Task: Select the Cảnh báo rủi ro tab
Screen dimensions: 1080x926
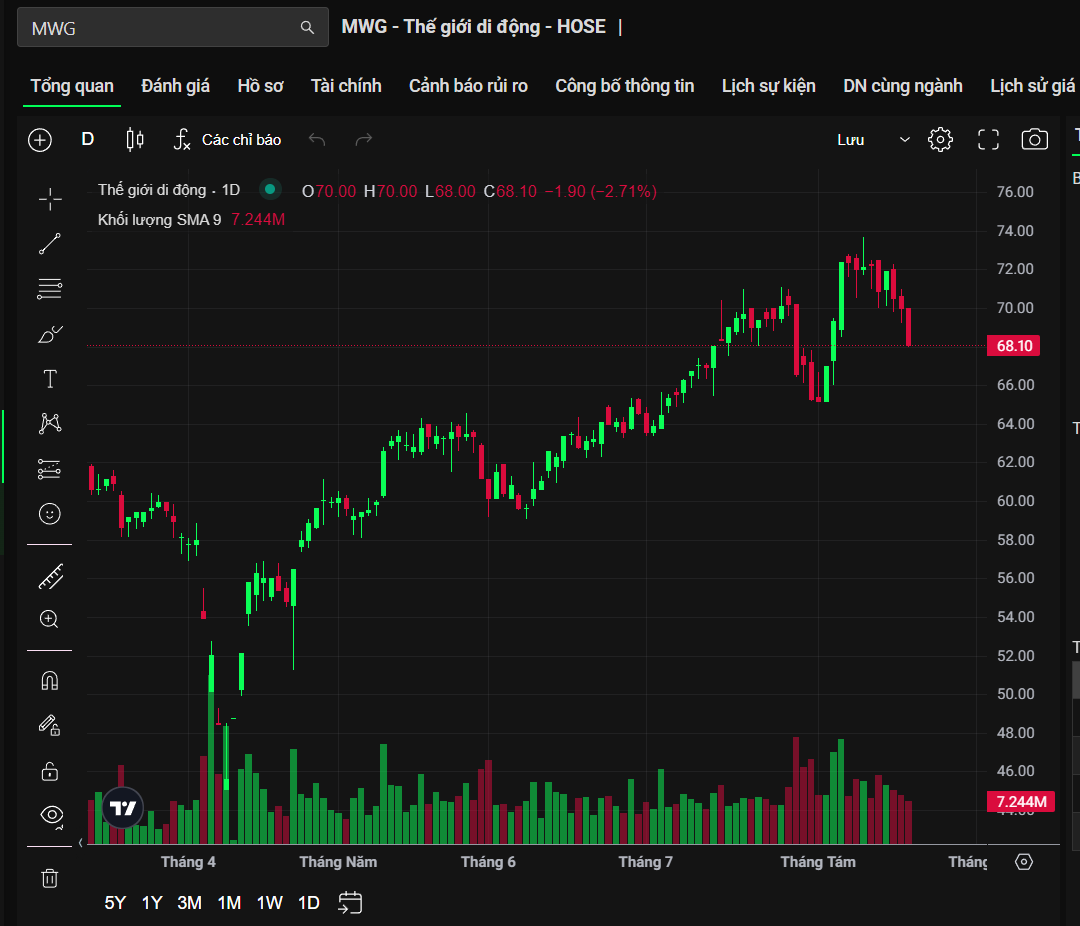Action: point(468,86)
